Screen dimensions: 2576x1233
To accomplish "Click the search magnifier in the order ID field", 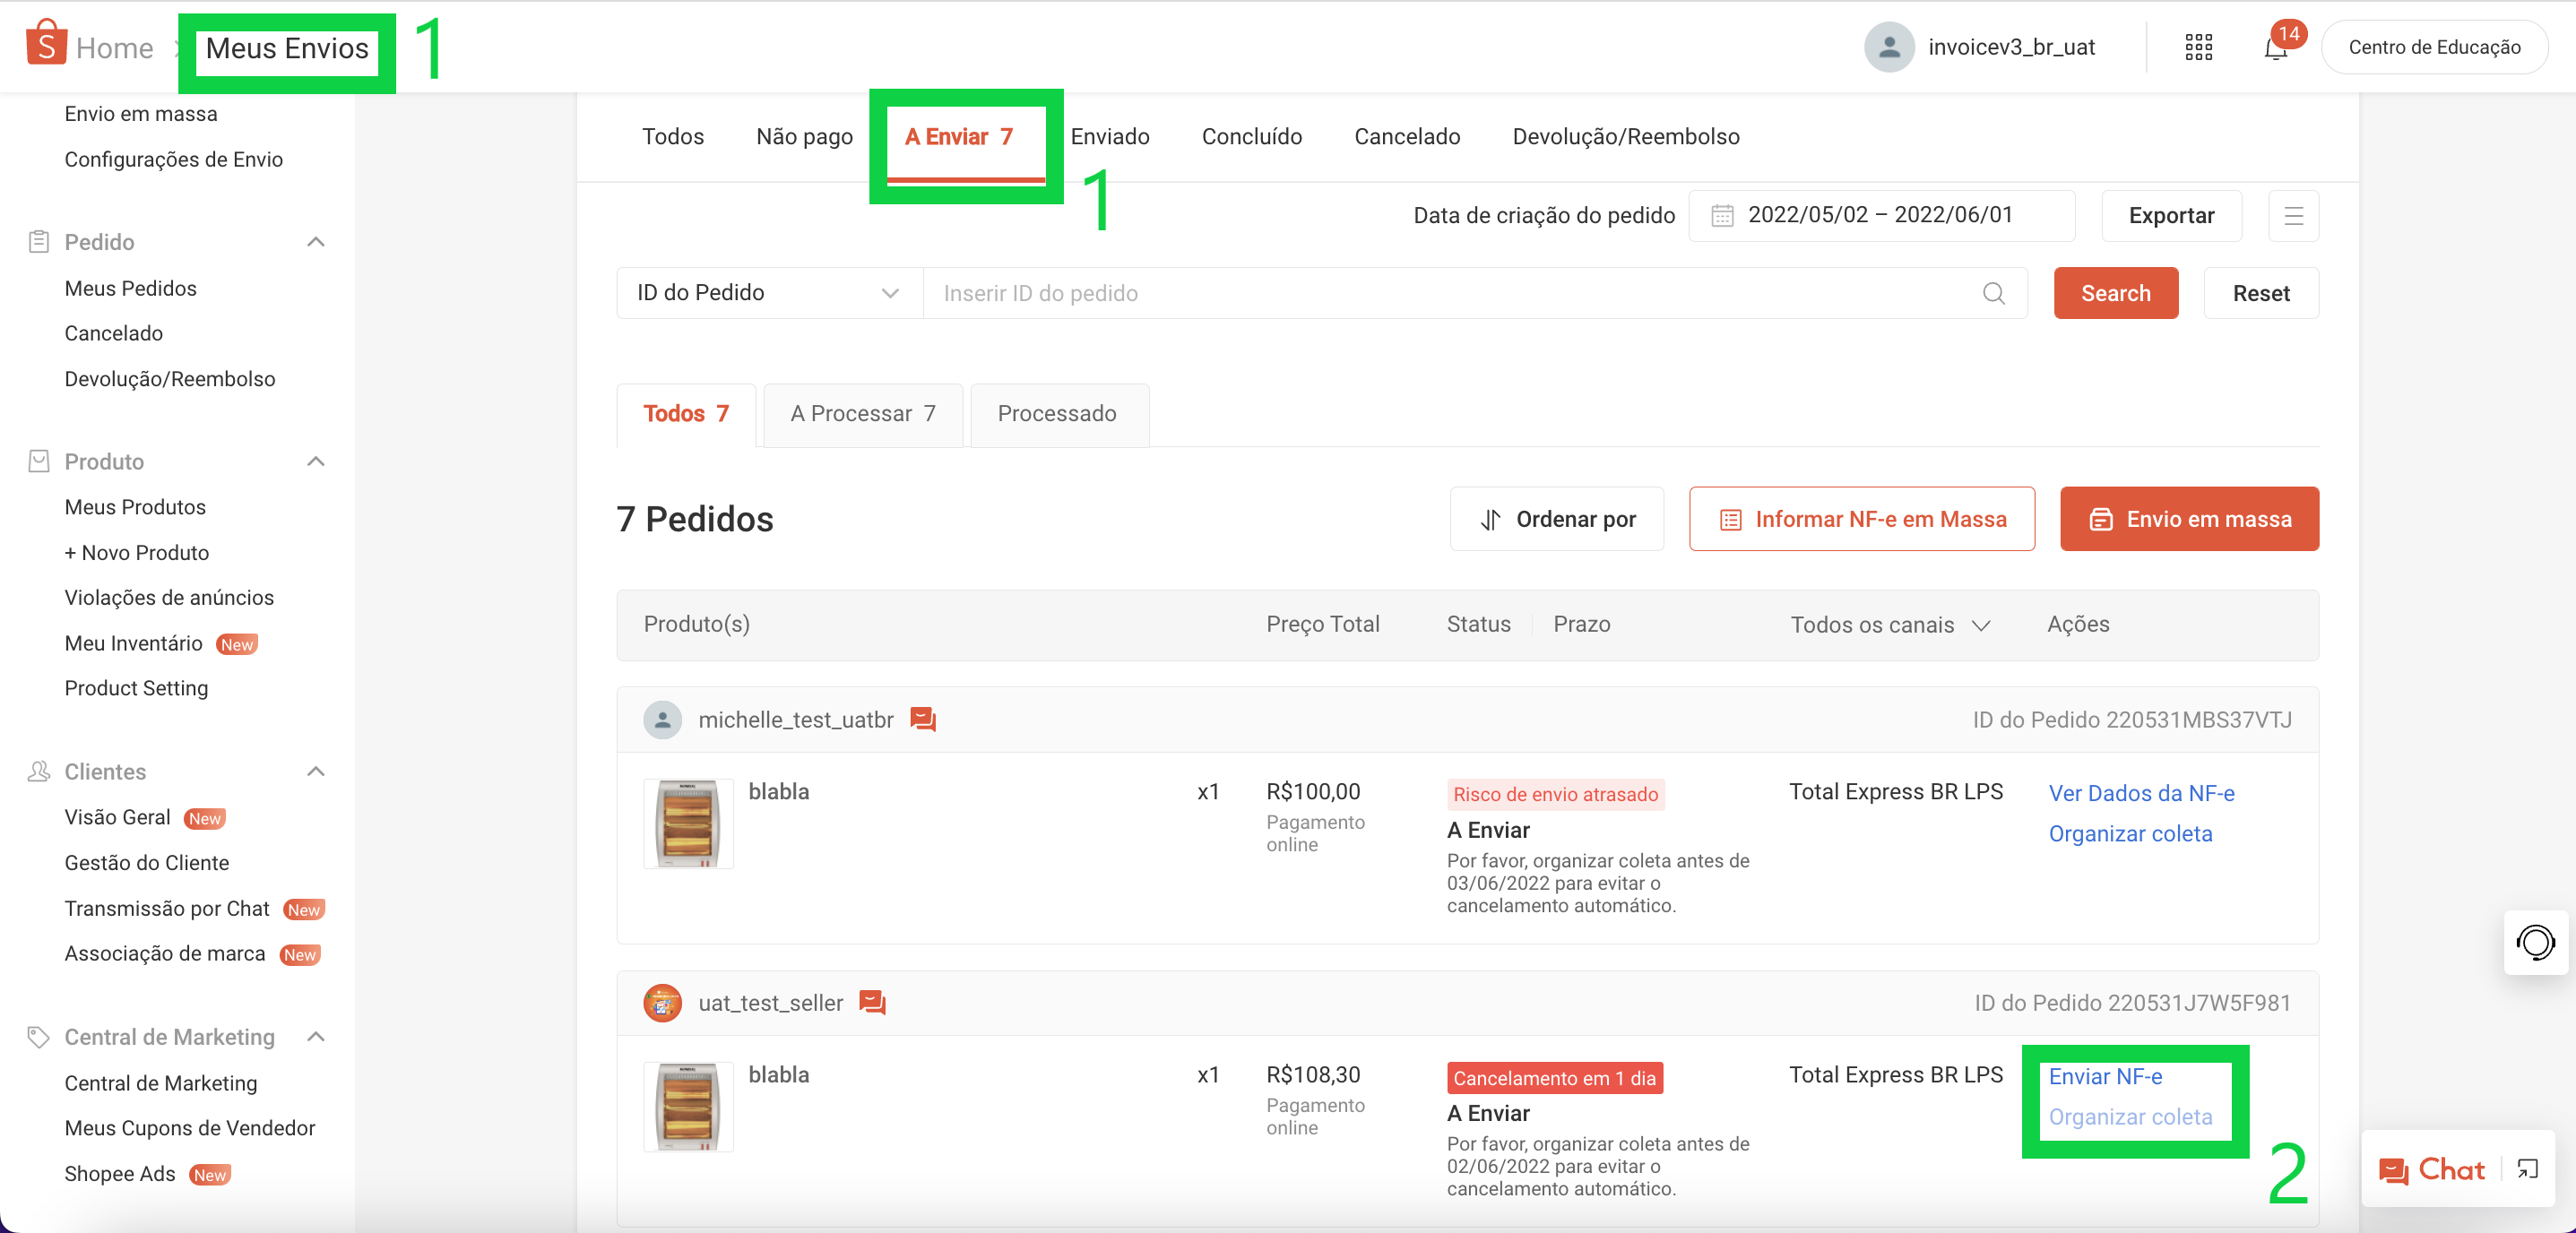I will pos(1993,293).
